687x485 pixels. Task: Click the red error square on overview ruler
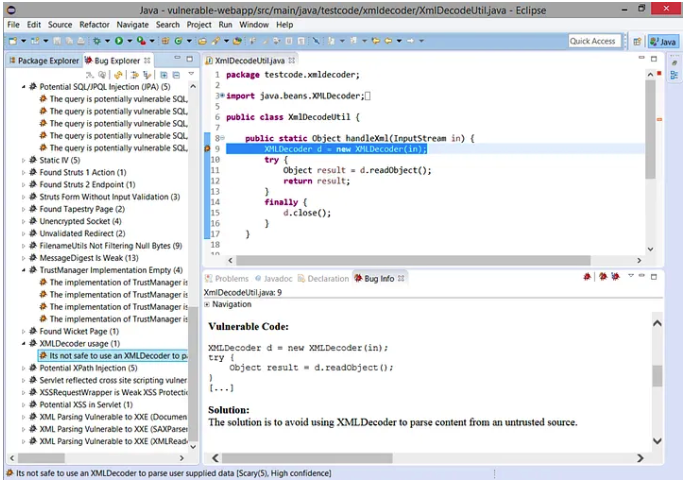click(659, 73)
